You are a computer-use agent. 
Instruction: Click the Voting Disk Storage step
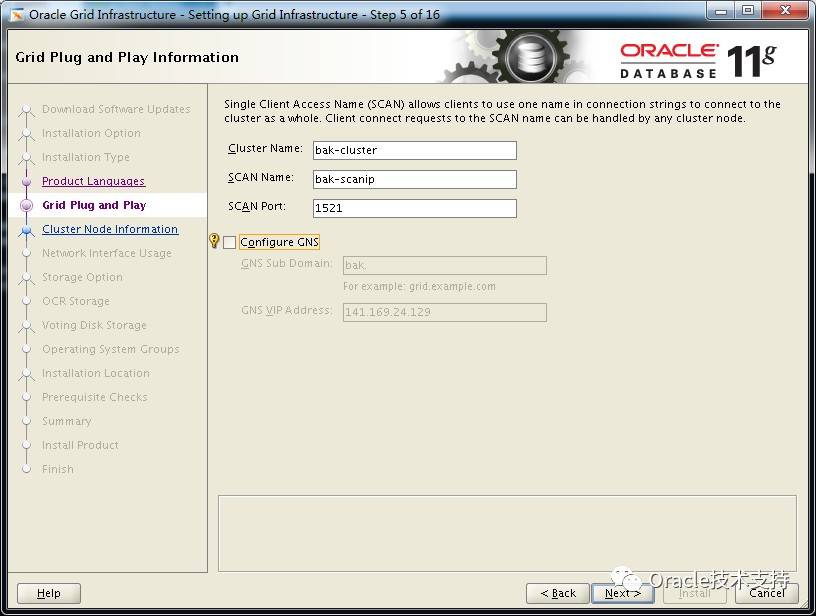(94, 325)
